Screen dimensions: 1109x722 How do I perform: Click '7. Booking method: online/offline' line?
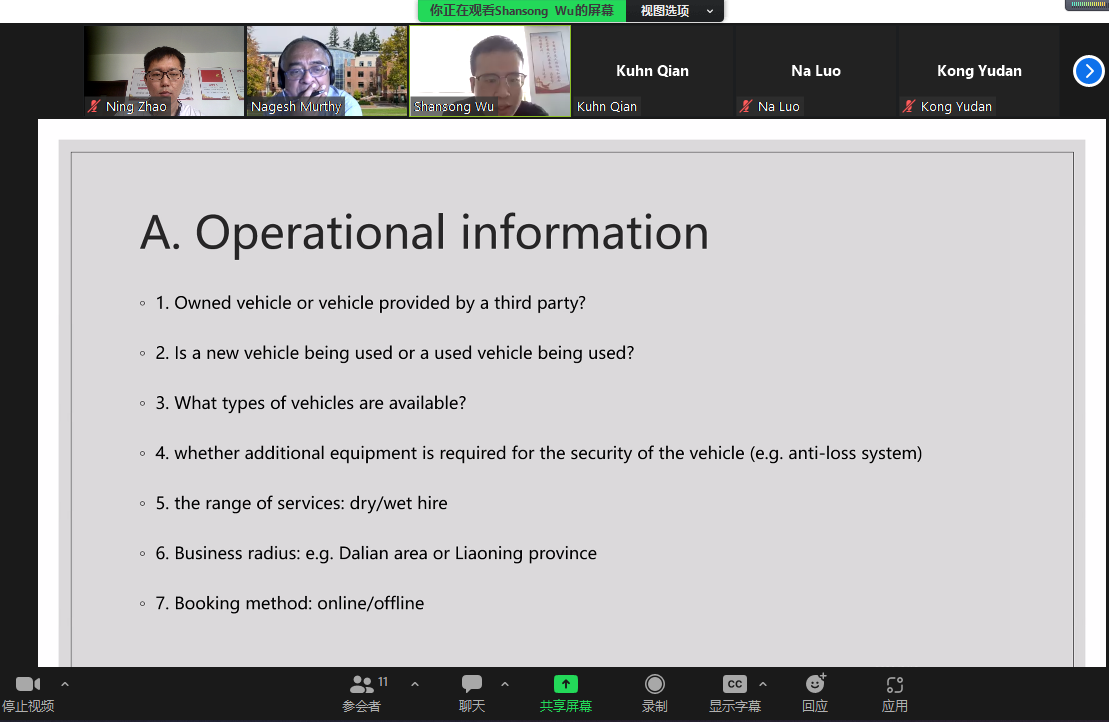[290, 603]
